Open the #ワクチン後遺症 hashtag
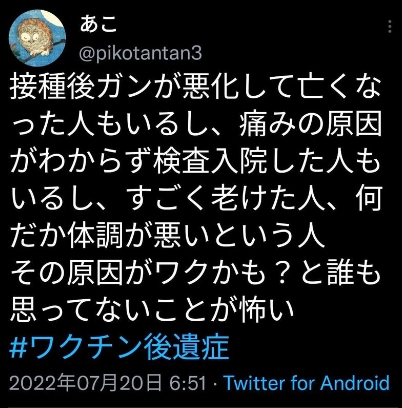402x408 pixels. coord(120,348)
